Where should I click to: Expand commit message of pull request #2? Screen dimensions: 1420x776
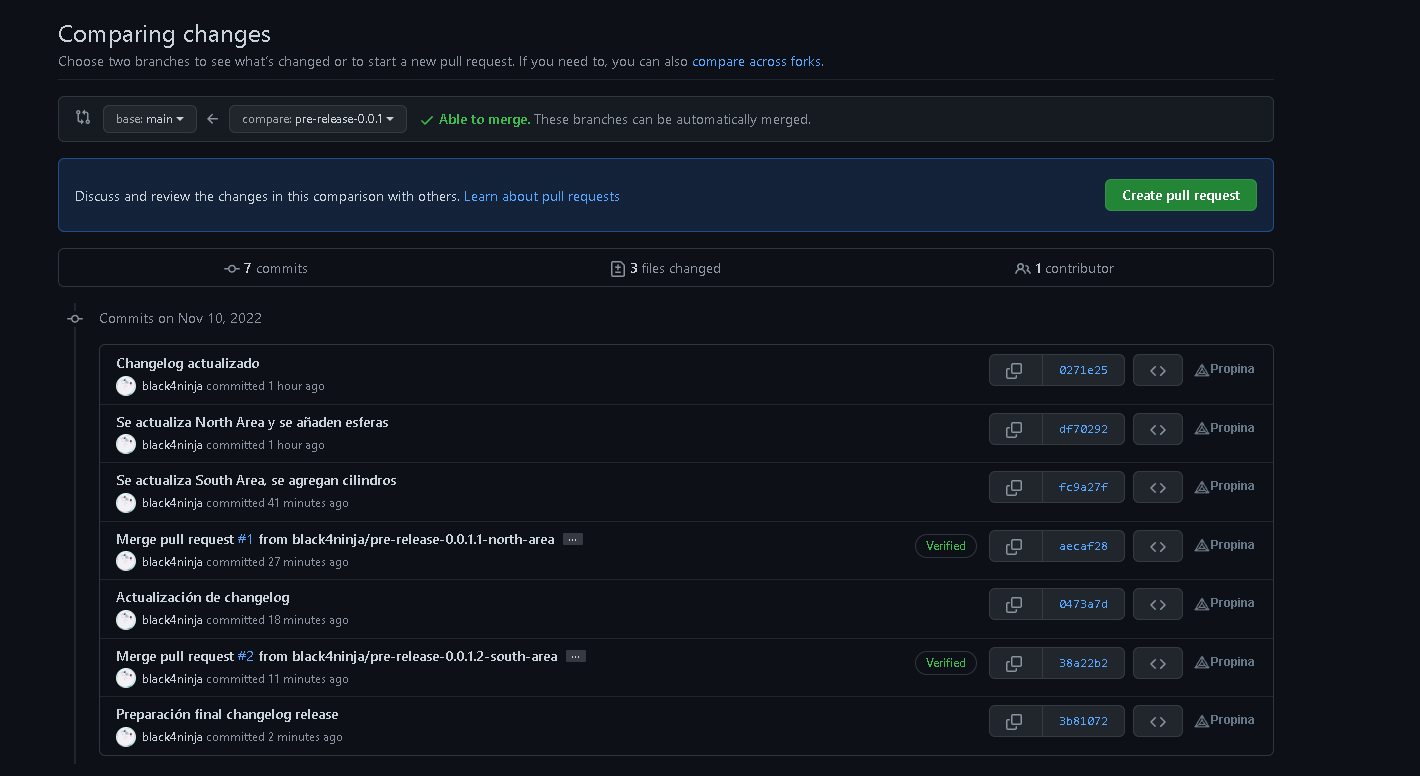tap(575, 656)
